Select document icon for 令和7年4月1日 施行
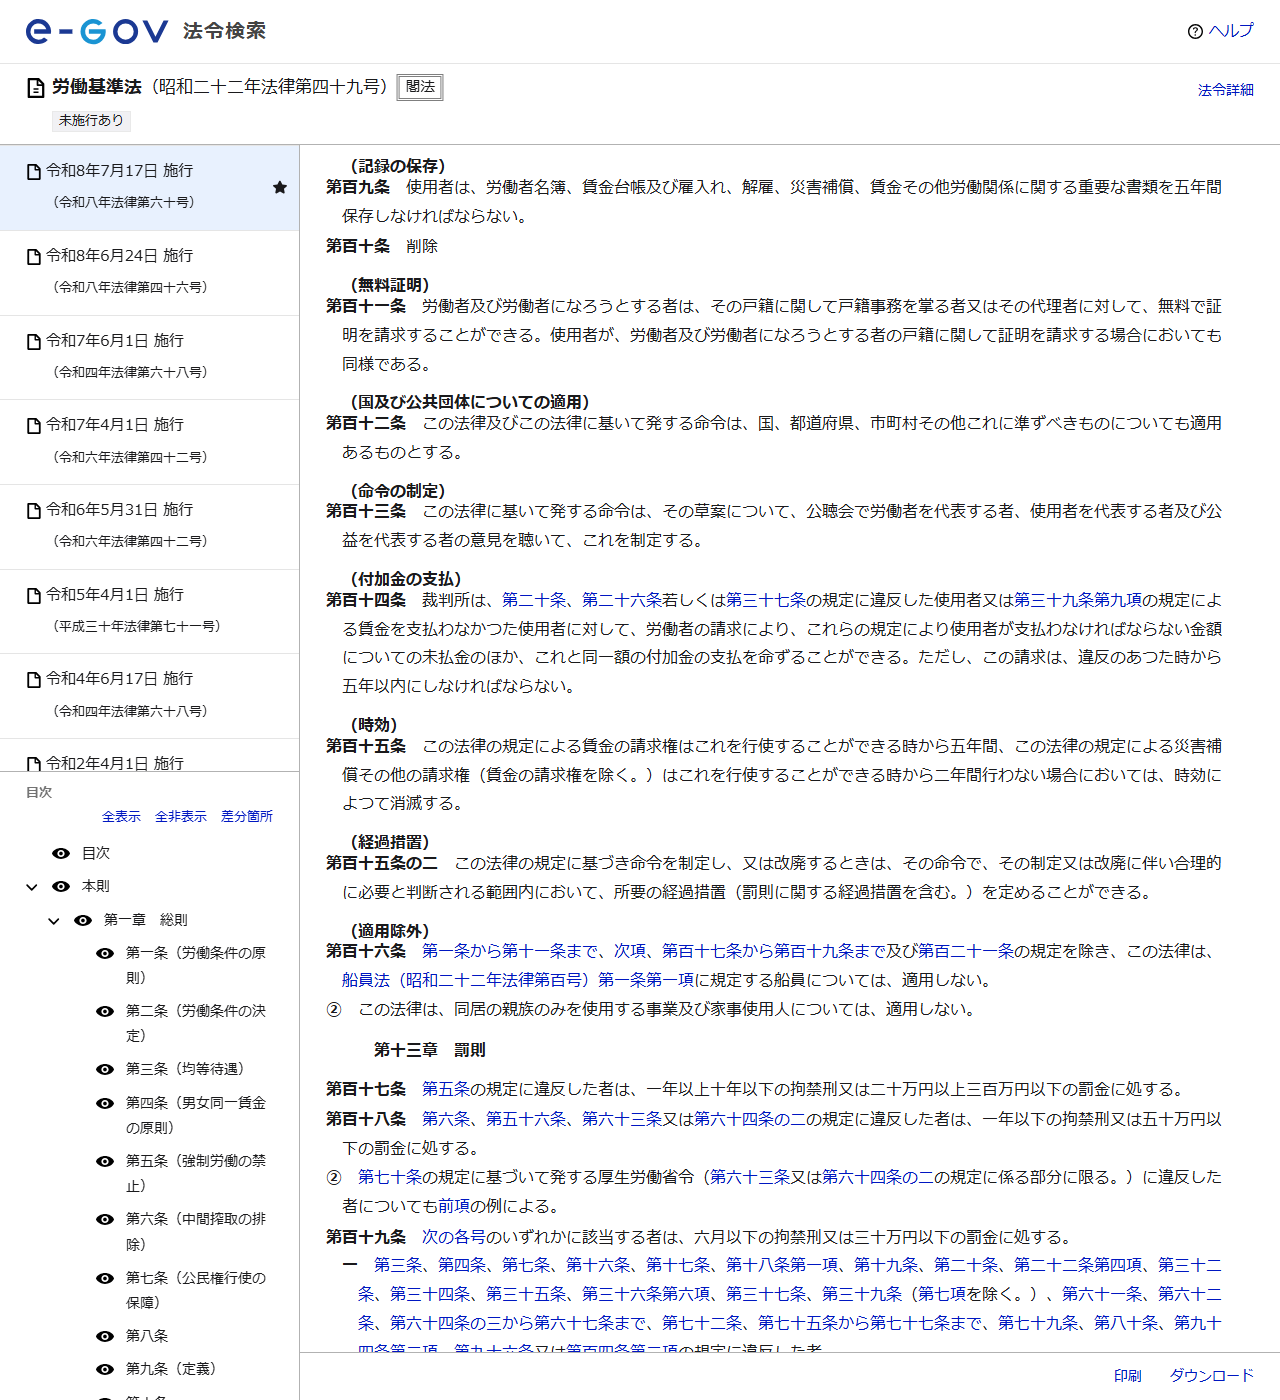 pyautogui.click(x=34, y=426)
